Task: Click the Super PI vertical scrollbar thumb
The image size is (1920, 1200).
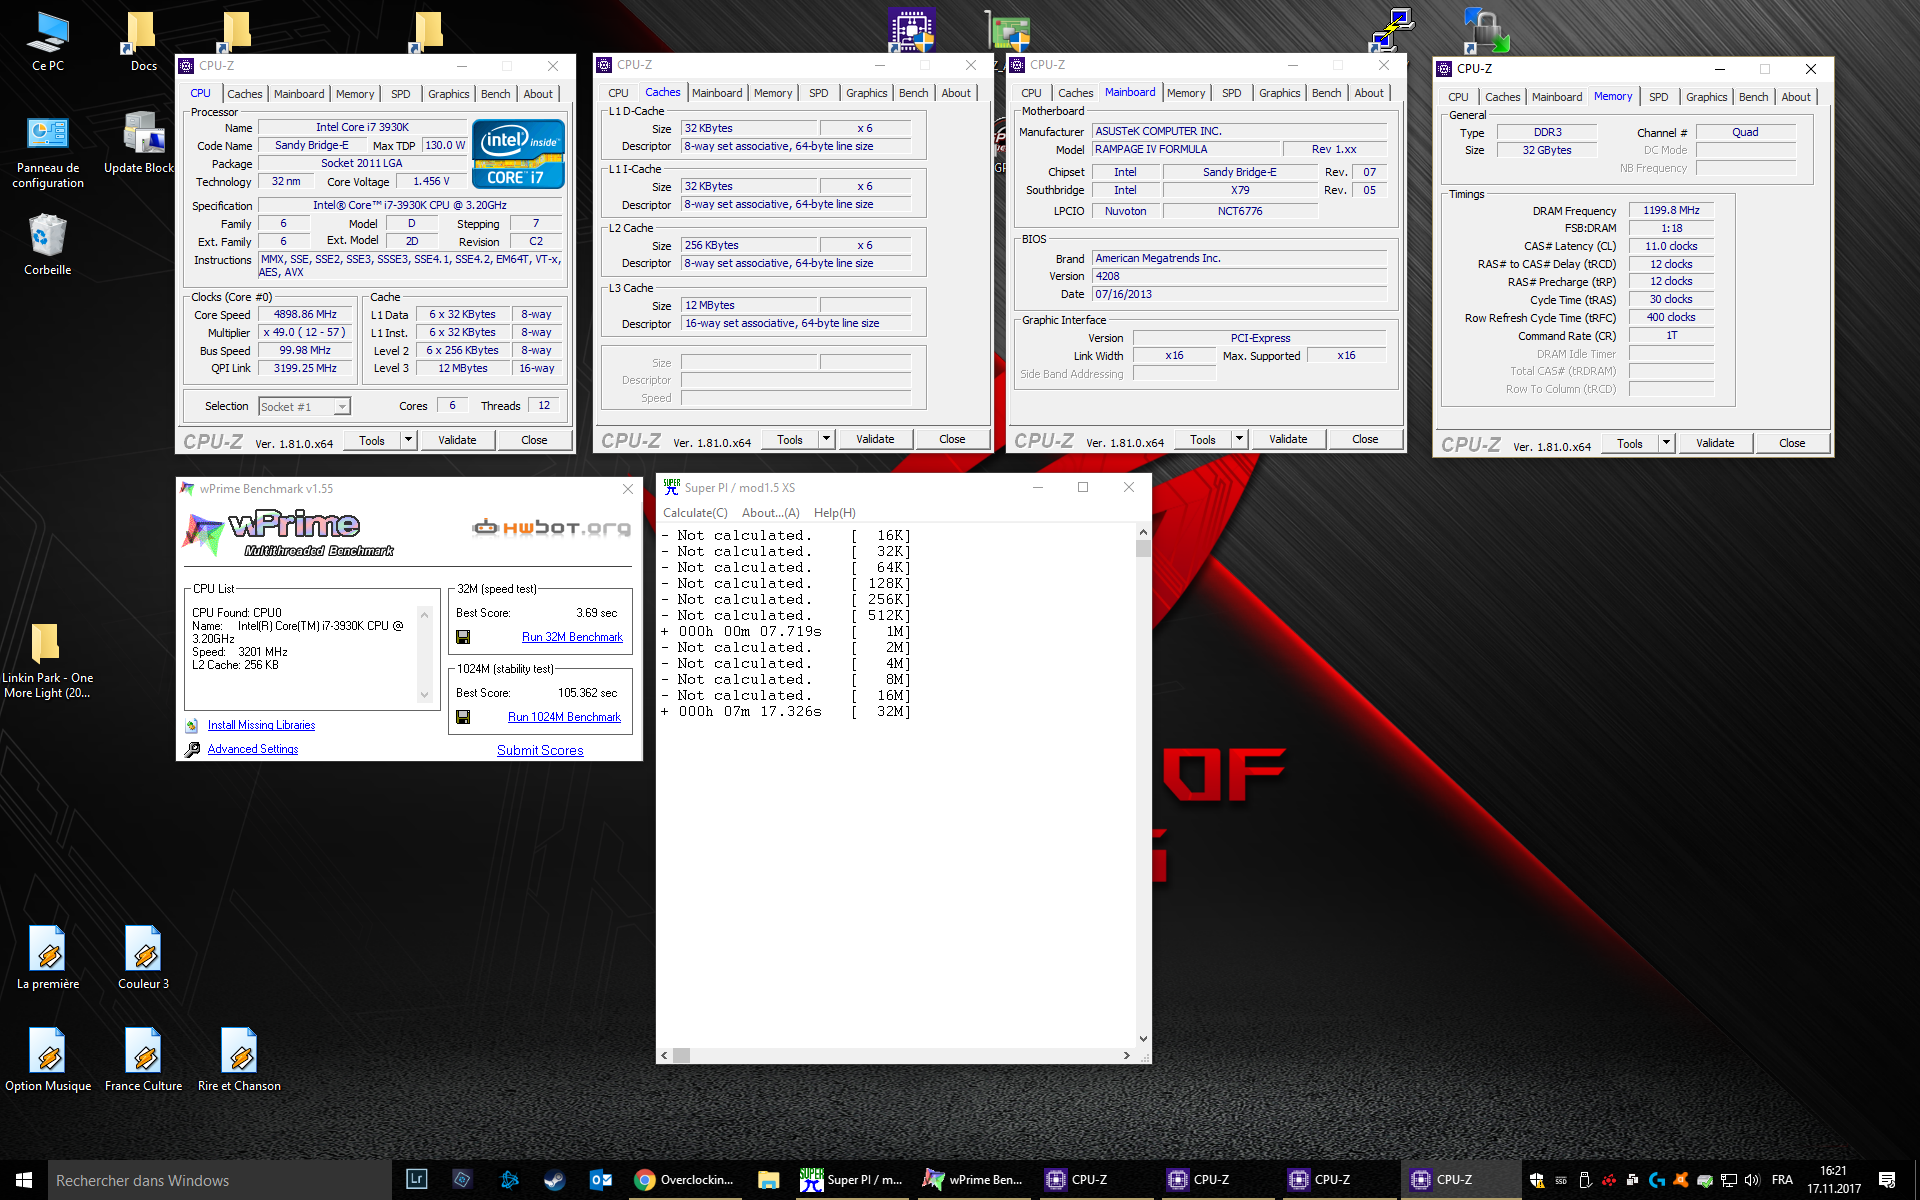Action: tap(1143, 548)
